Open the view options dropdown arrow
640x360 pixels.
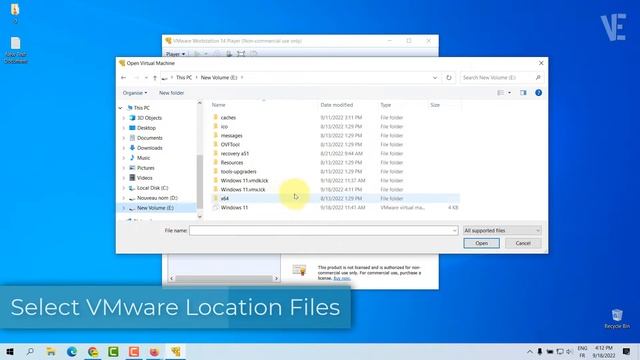tap(509, 93)
